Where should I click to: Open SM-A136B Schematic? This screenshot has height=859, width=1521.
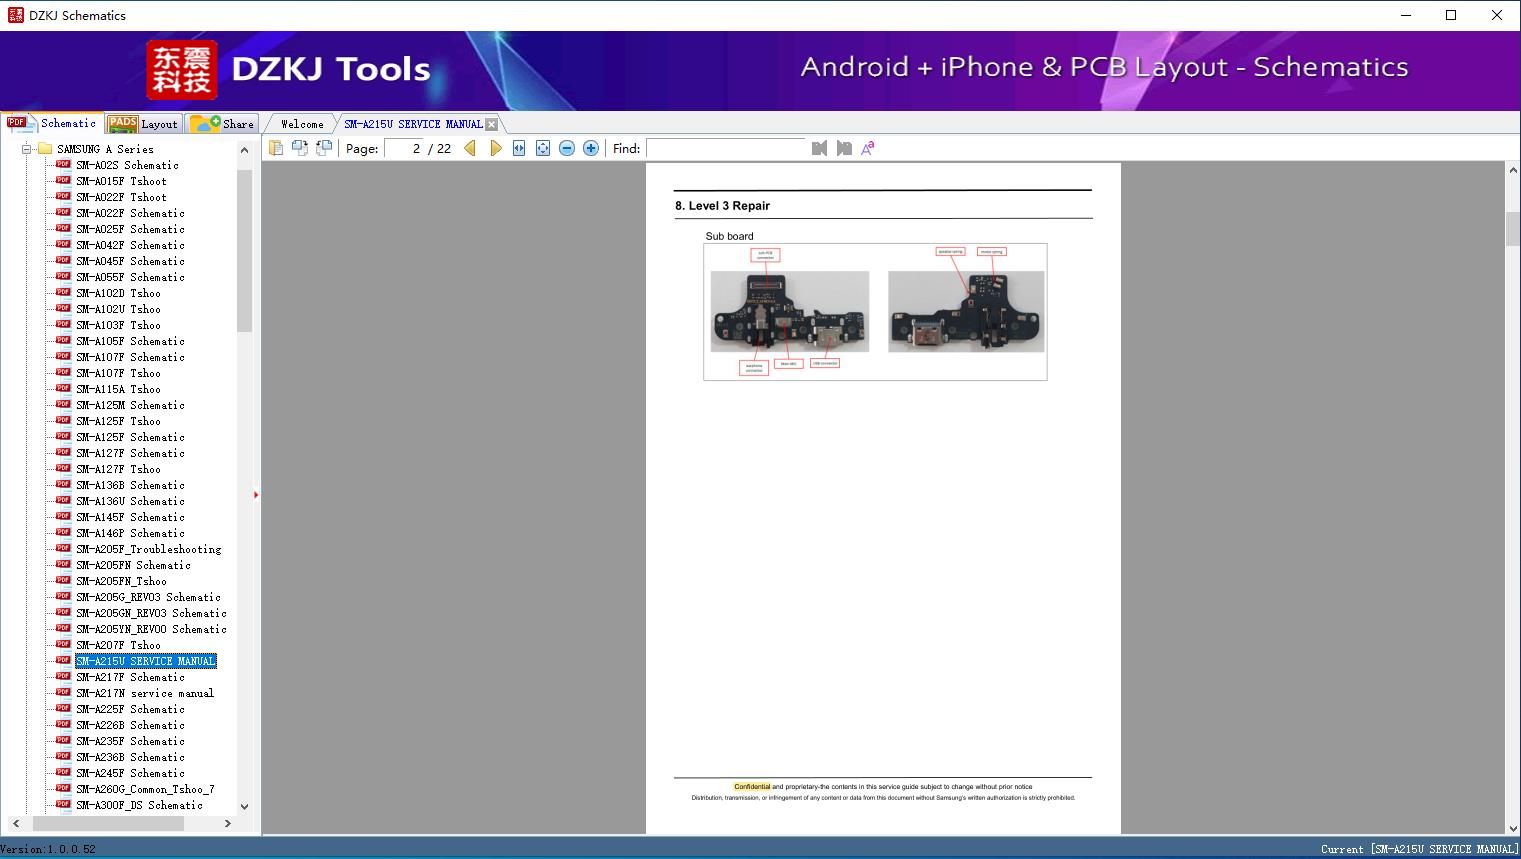130,485
